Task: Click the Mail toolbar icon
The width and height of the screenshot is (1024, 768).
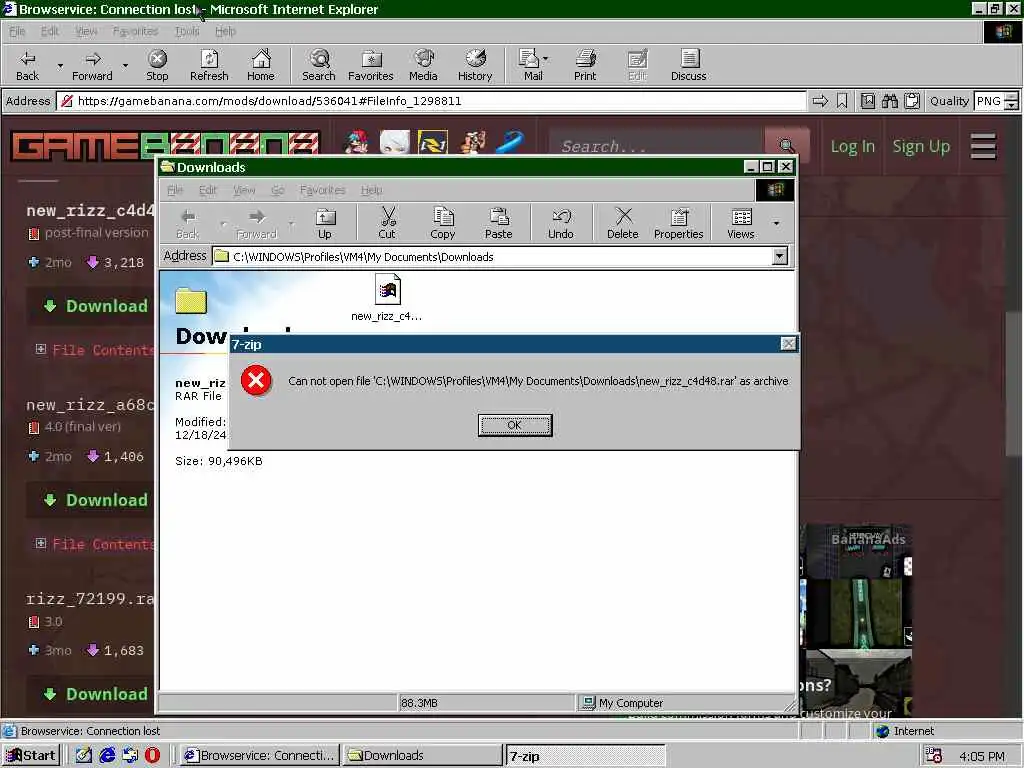Action: pyautogui.click(x=530, y=65)
